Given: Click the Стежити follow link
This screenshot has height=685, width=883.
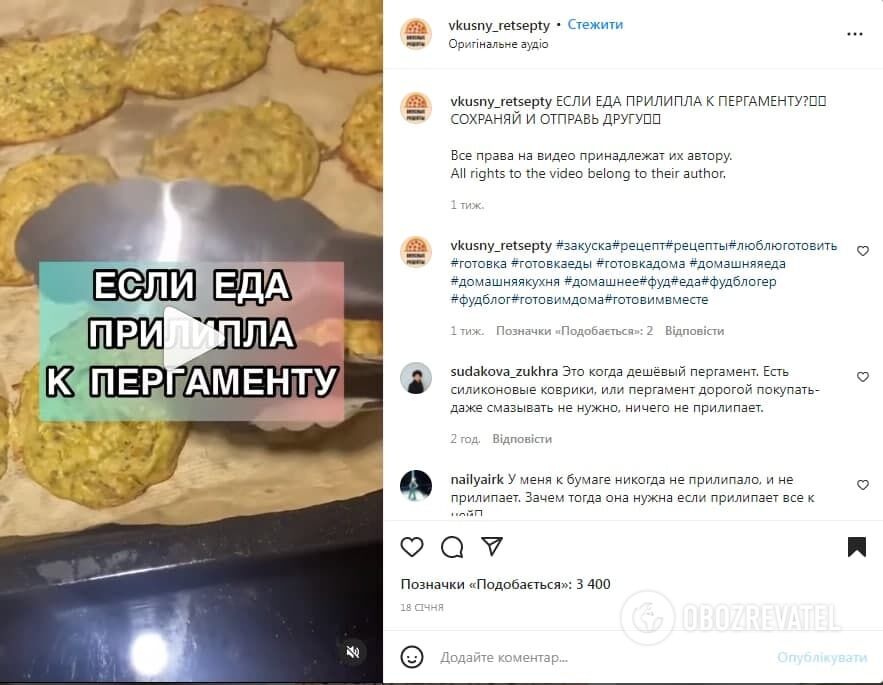Looking at the screenshot, I should click(x=595, y=25).
